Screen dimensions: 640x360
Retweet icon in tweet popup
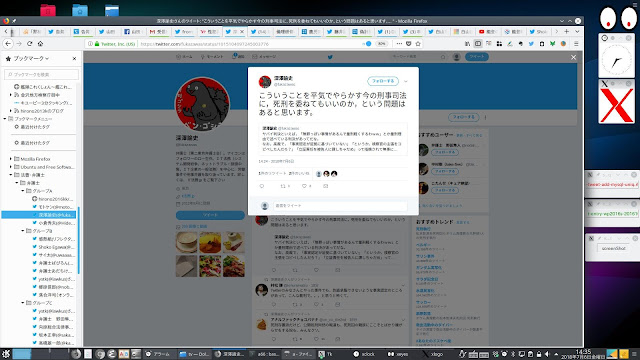(x=283, y=186)
